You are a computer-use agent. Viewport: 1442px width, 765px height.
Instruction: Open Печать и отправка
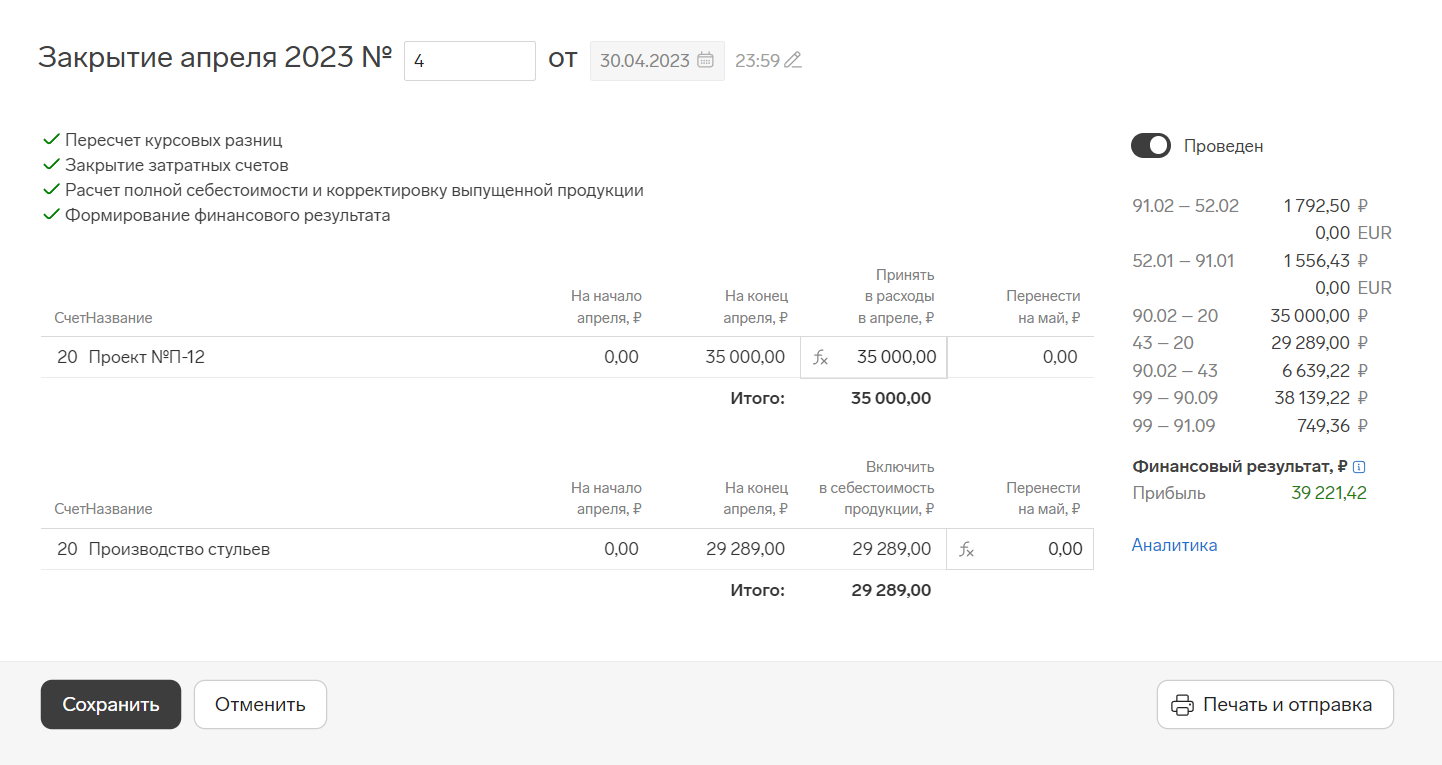[x=1275, y=705]
